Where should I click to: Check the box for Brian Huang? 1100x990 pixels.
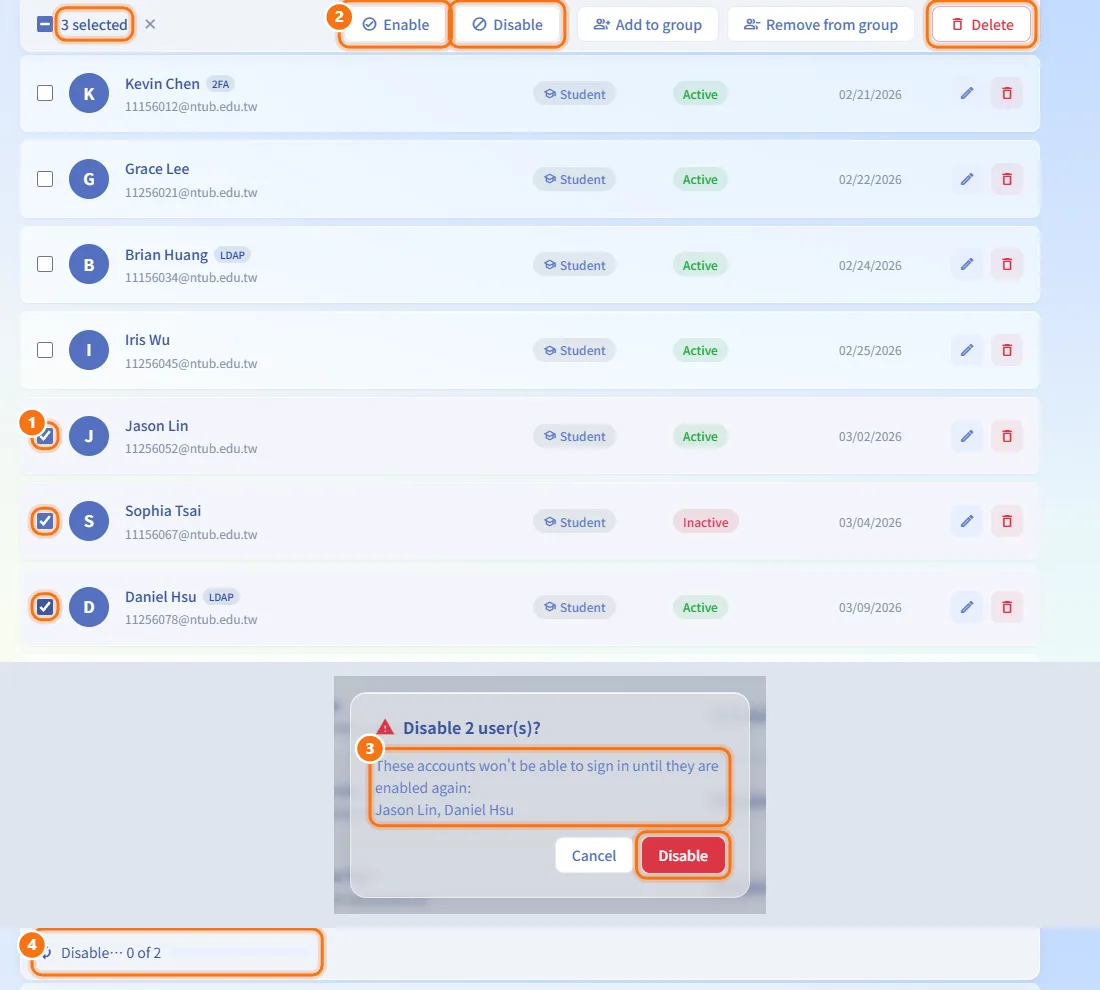pyautogui.click(x=45, y=265)
